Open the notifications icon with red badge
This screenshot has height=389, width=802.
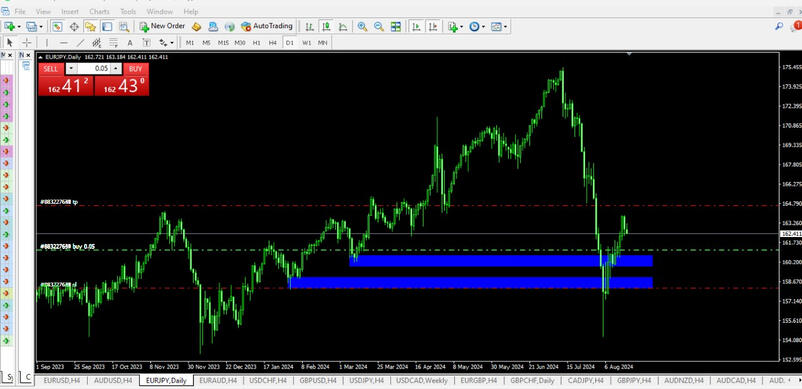(x=796, y=26)
